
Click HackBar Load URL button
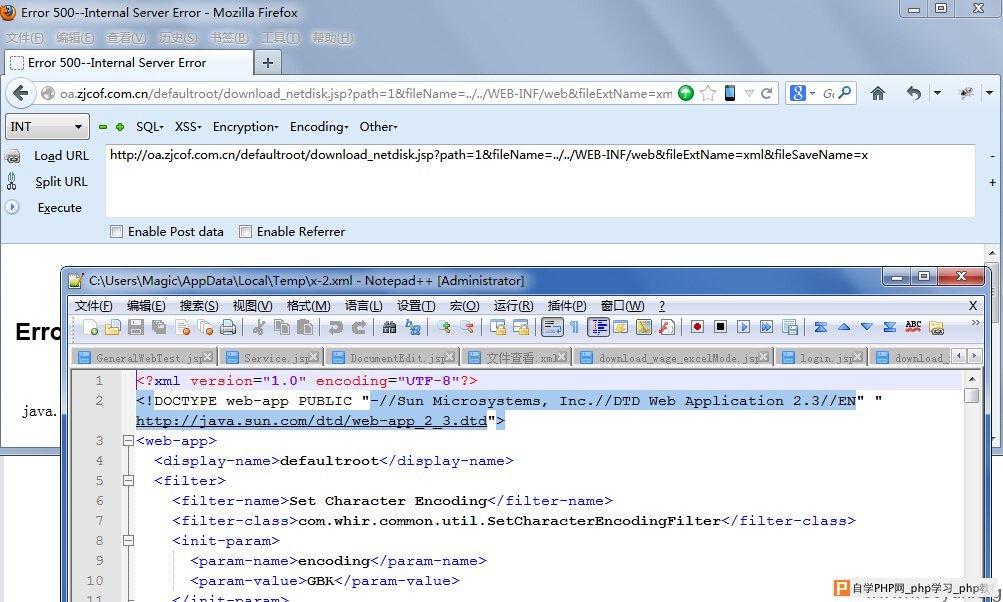(61, 155)
